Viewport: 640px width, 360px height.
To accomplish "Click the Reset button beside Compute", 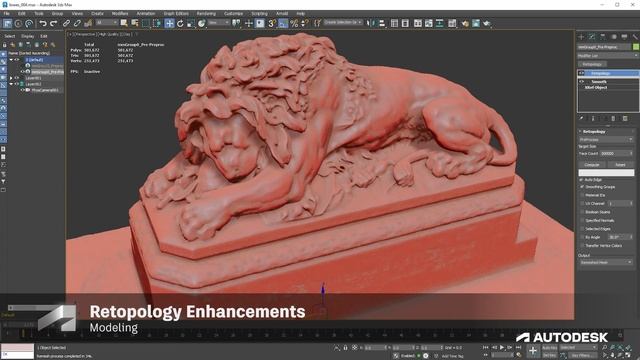I will [620, 164].
